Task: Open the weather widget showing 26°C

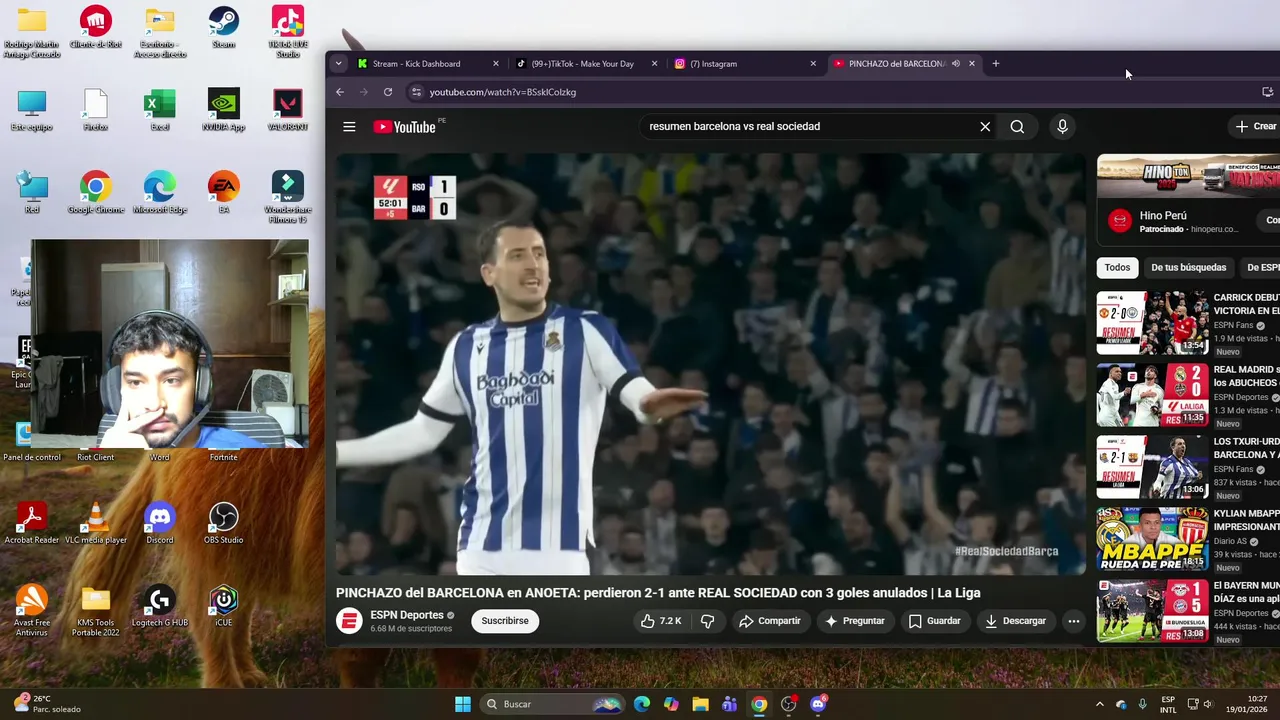Action: (x=46, y=704)
